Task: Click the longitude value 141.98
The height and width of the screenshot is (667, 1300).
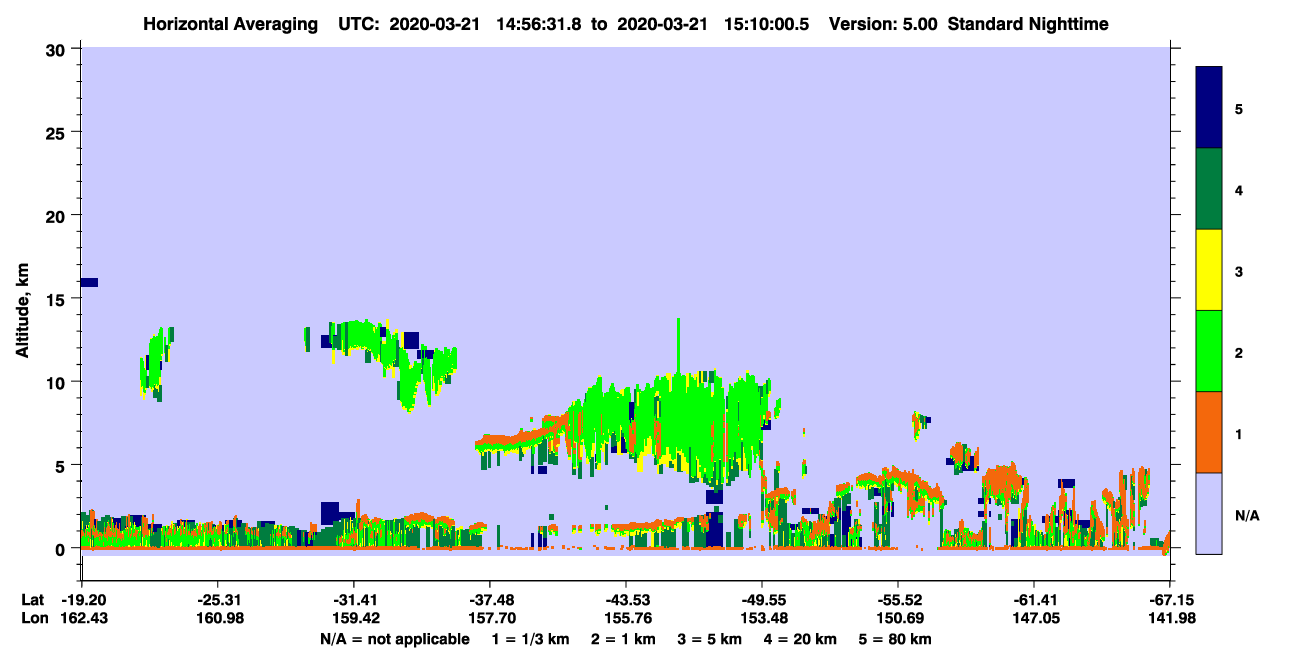Action: tap(1170, 618)
